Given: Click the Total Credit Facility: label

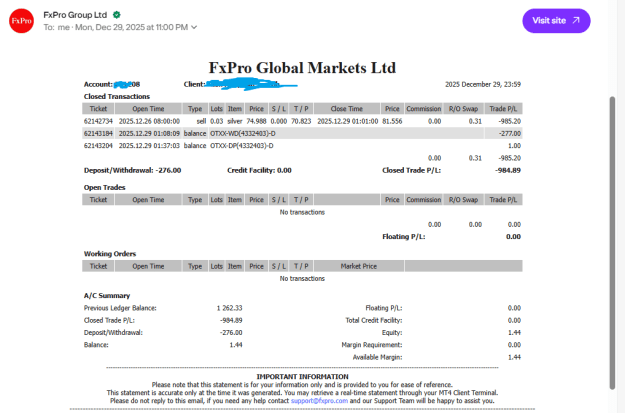Looking at the screenshot, I should pos(373,321).
